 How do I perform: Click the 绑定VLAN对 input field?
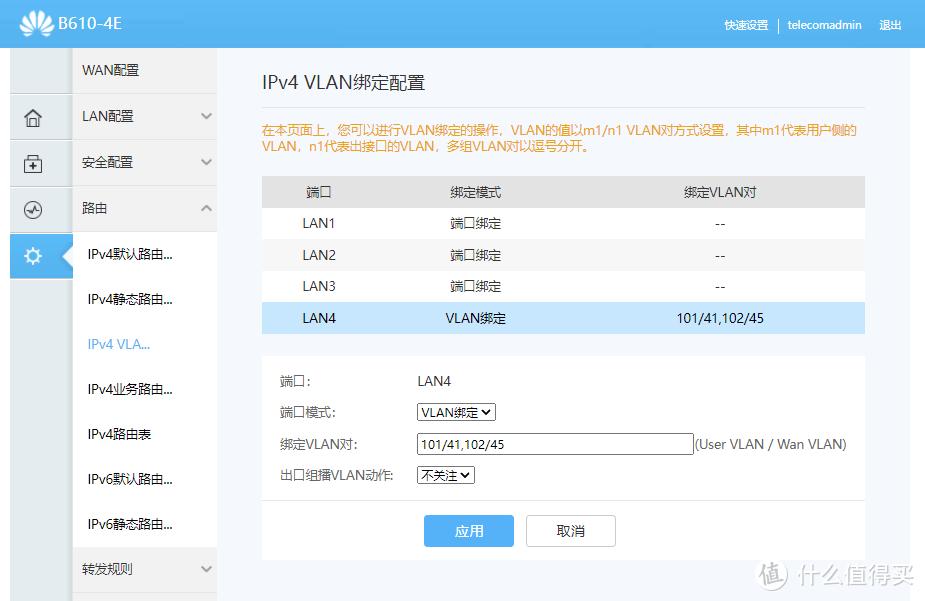(x=555, y=443)
